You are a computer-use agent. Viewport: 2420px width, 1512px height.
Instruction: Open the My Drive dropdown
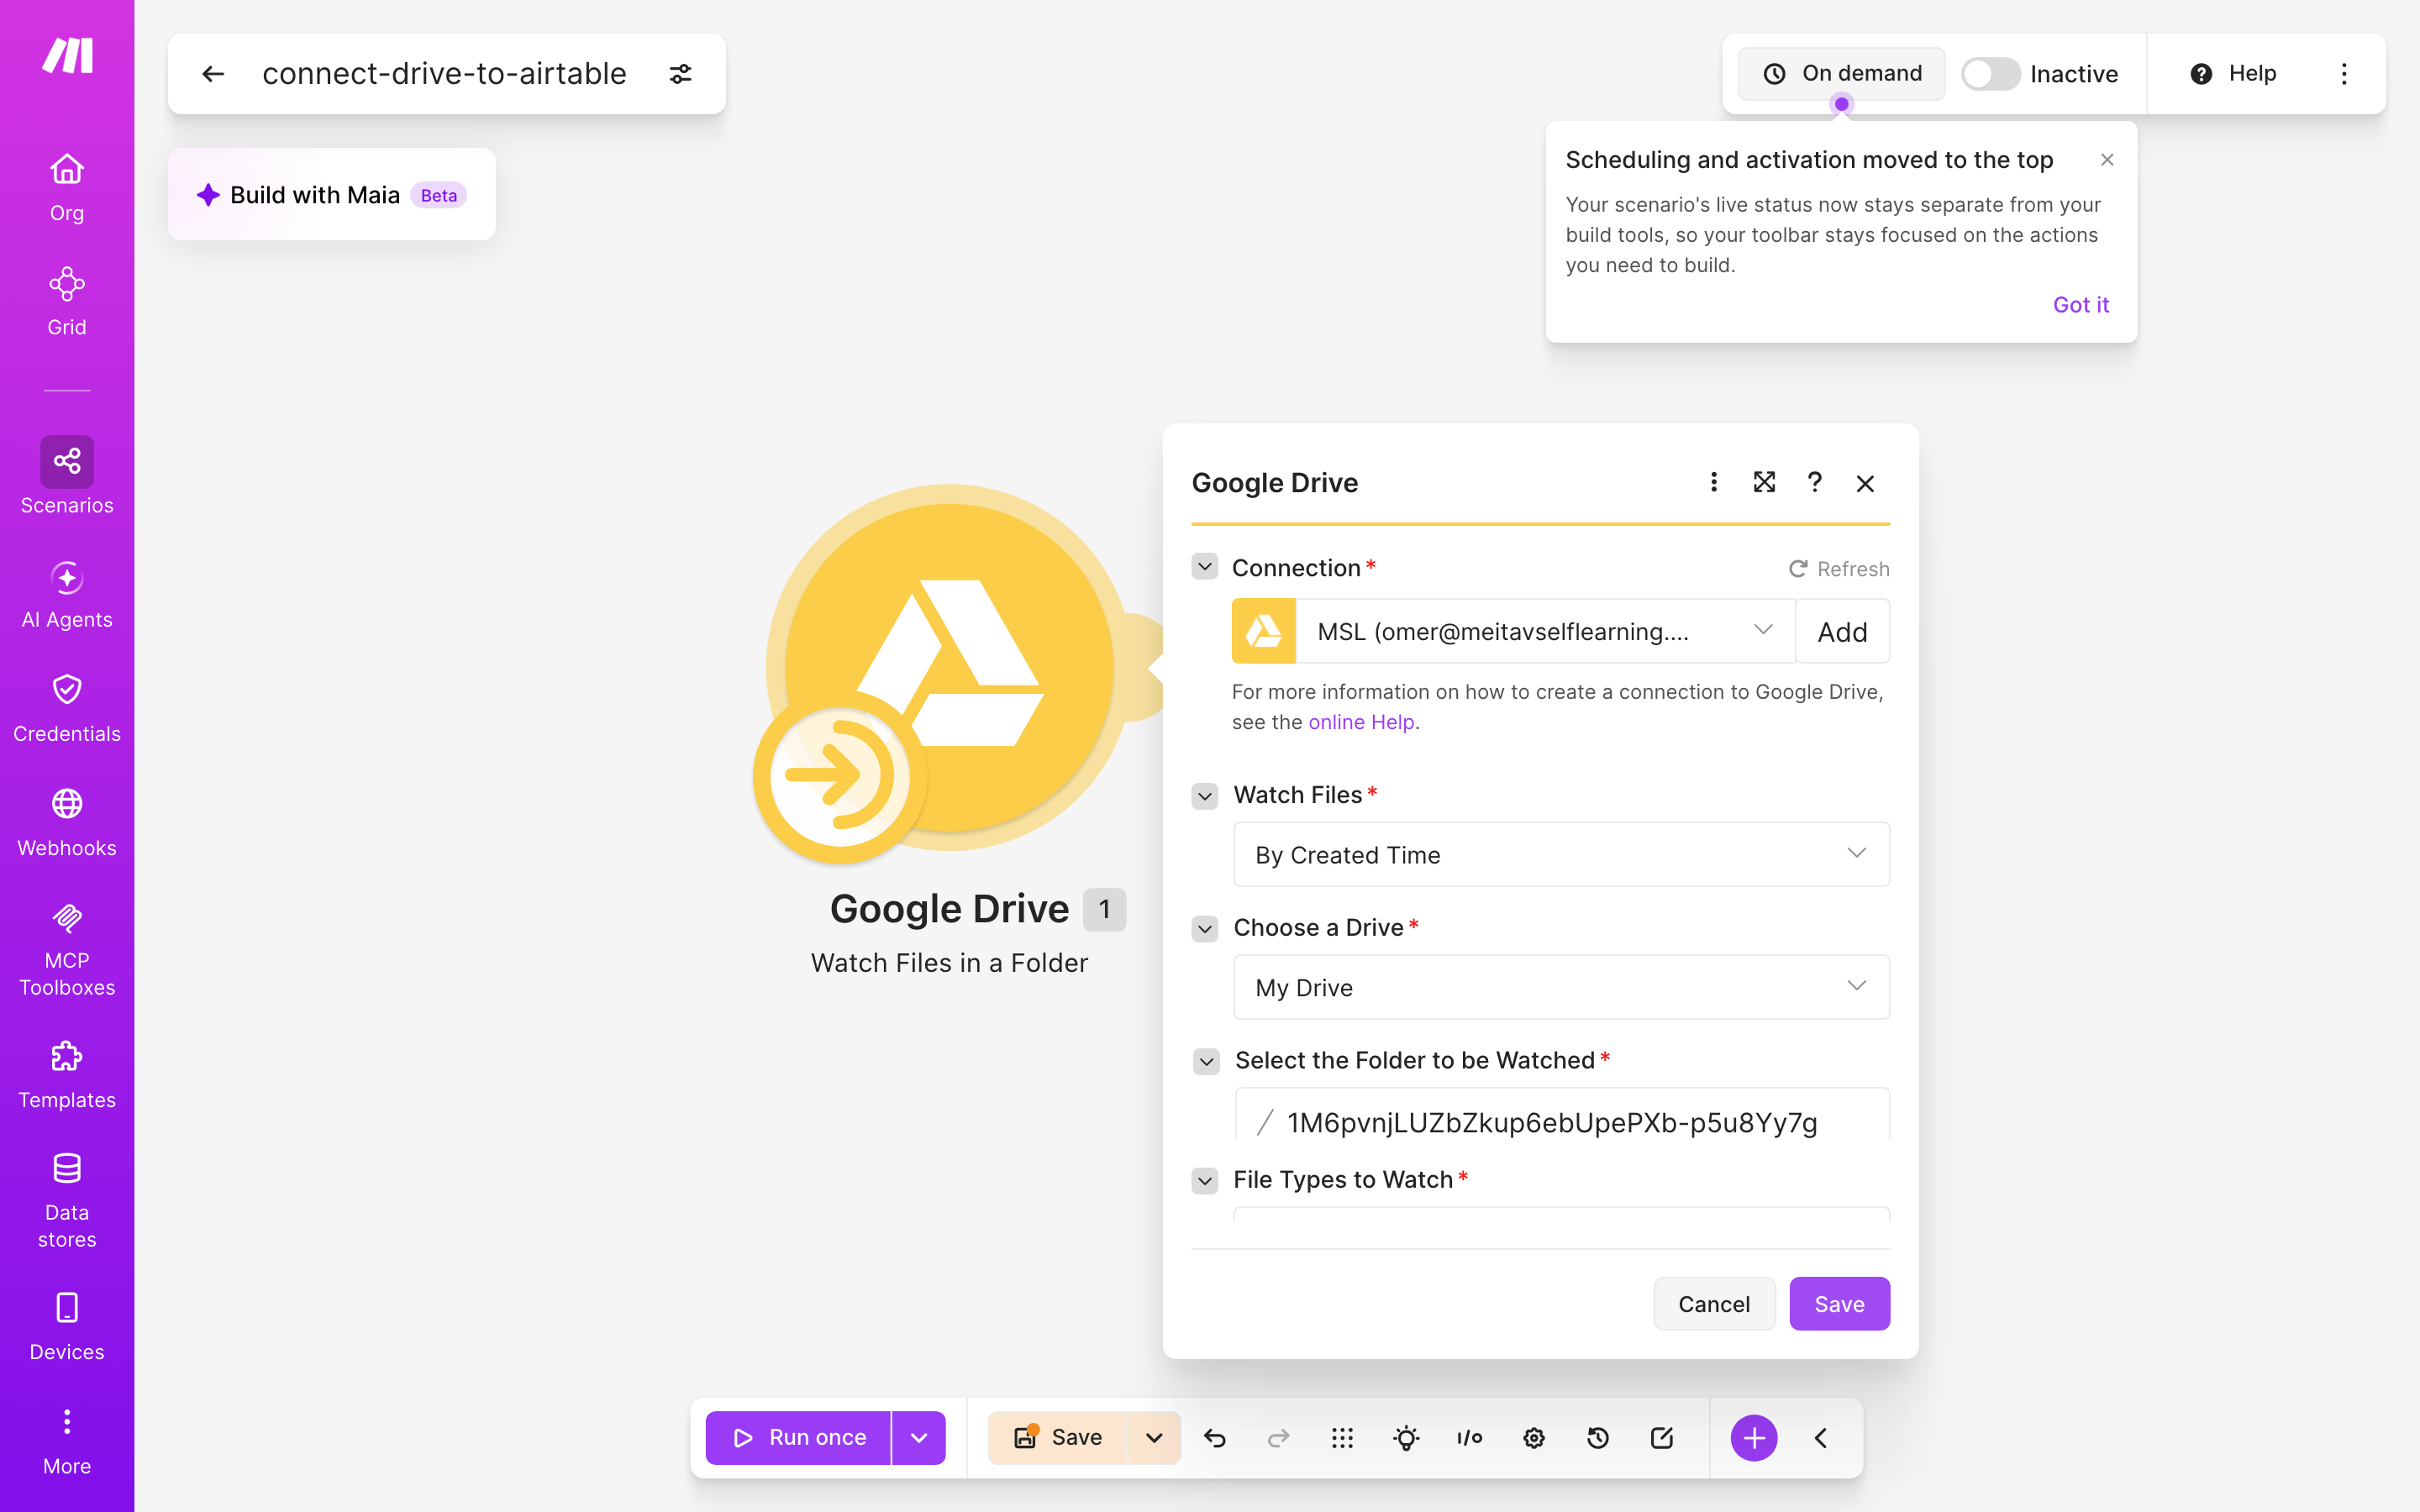(1562, 987)
